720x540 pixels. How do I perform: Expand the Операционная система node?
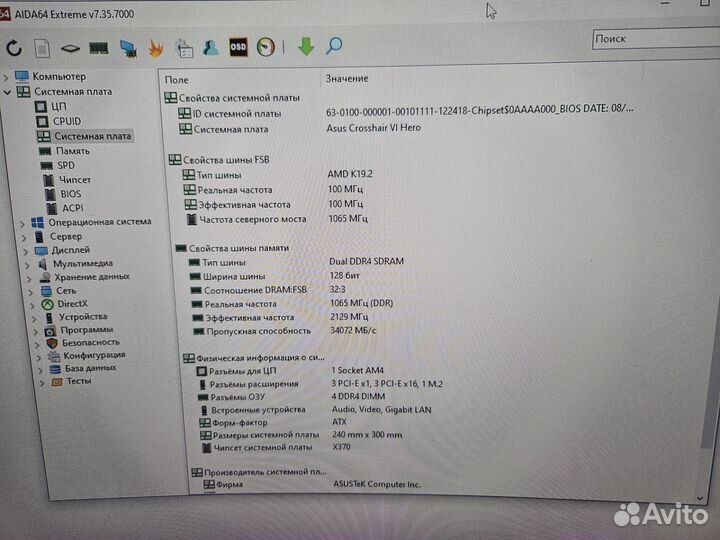coord(22,224)
